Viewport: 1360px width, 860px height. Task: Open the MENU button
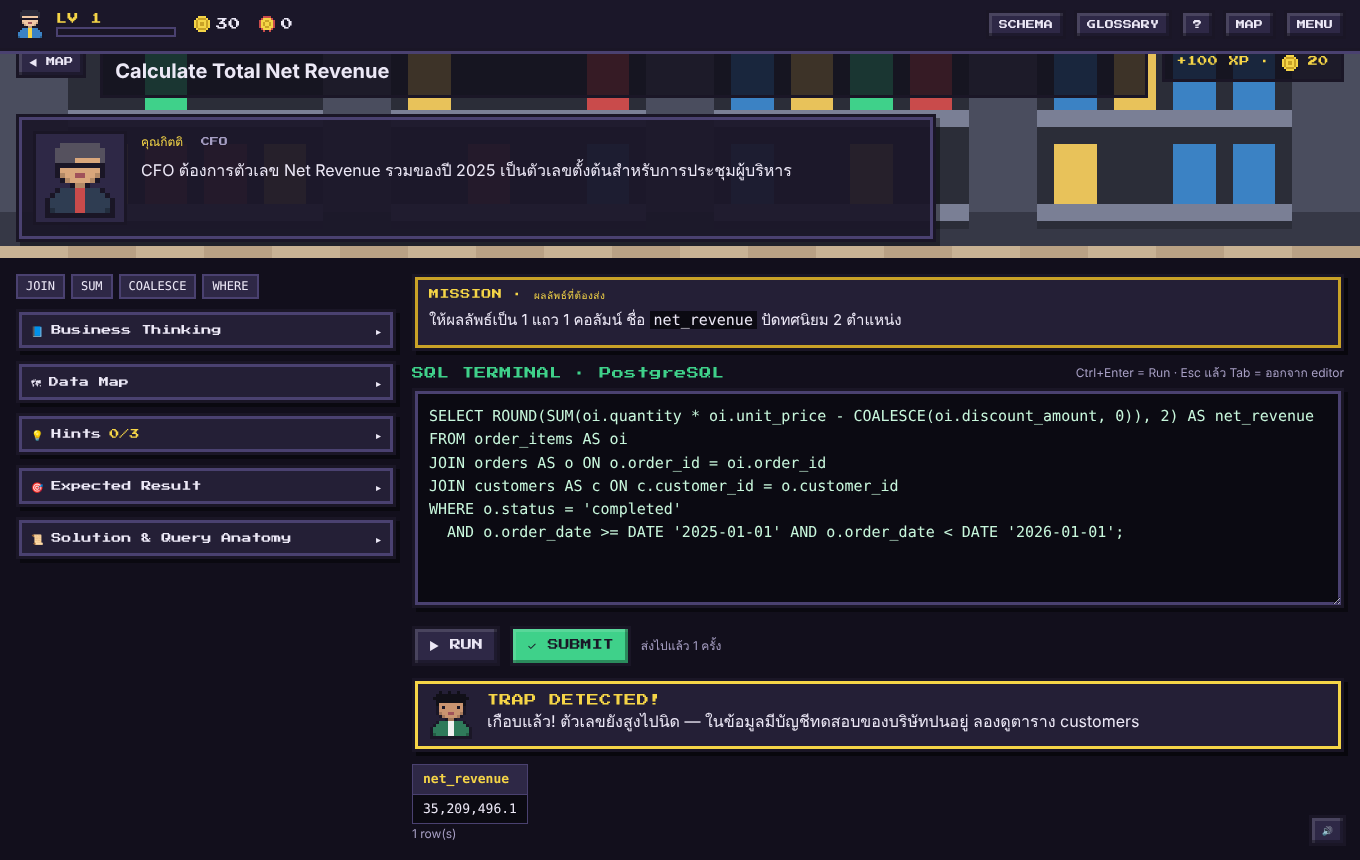click(1314, 24)
